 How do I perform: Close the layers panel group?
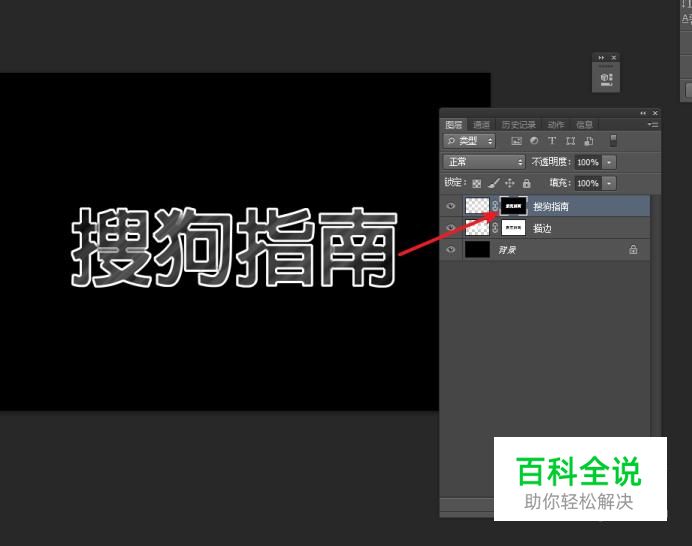click(655, 113)
